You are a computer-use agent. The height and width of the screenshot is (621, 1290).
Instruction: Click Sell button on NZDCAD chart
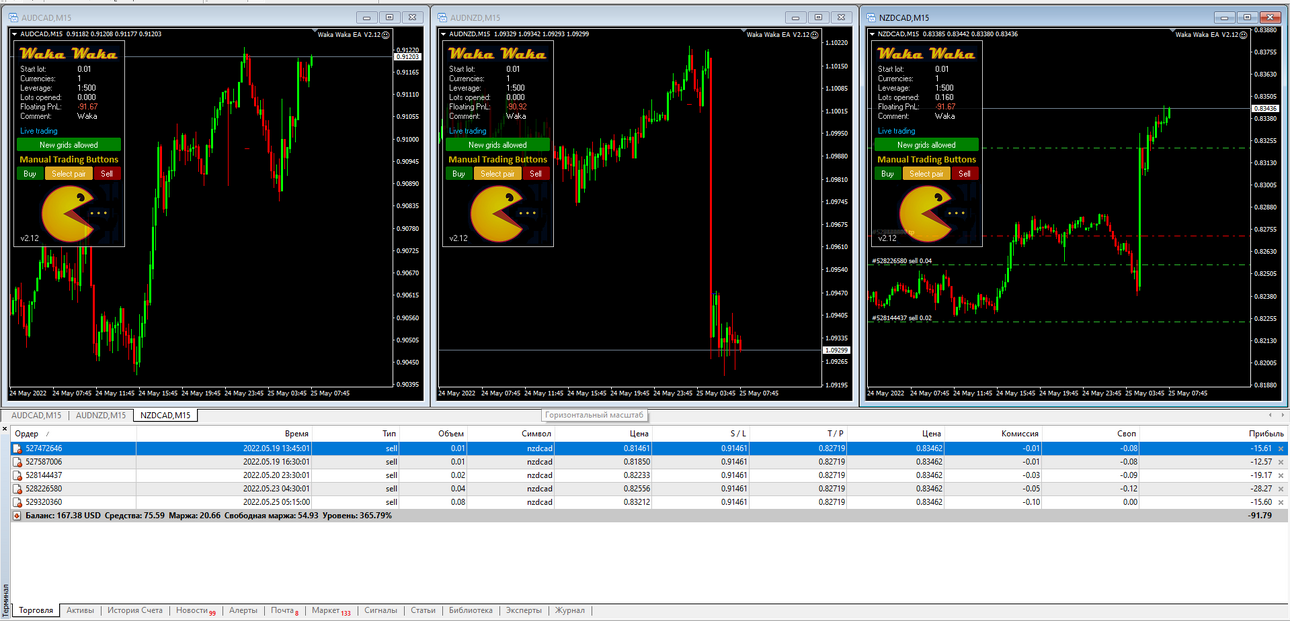click(965, 173)
